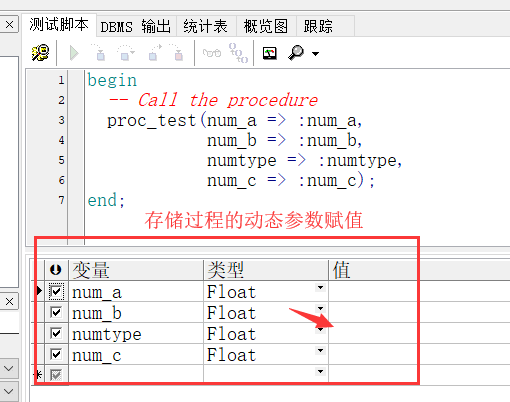Close the lower left panel with its X button
Viewport: 510px width, 402px height.
tap(9, 301)
